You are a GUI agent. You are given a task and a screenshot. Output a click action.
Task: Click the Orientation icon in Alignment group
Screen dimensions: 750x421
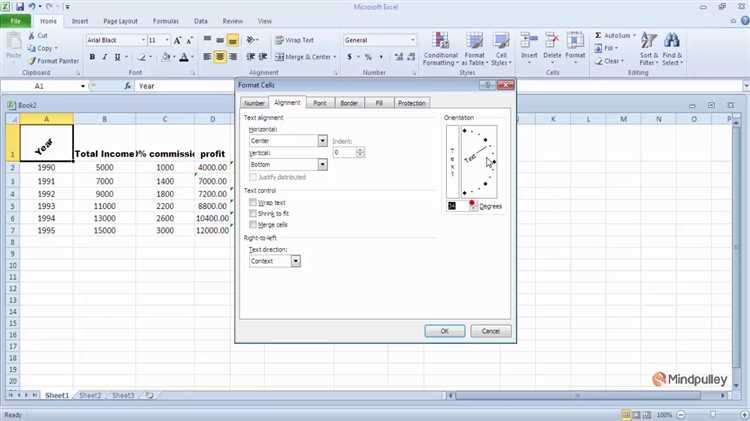[x=251, y=40]
